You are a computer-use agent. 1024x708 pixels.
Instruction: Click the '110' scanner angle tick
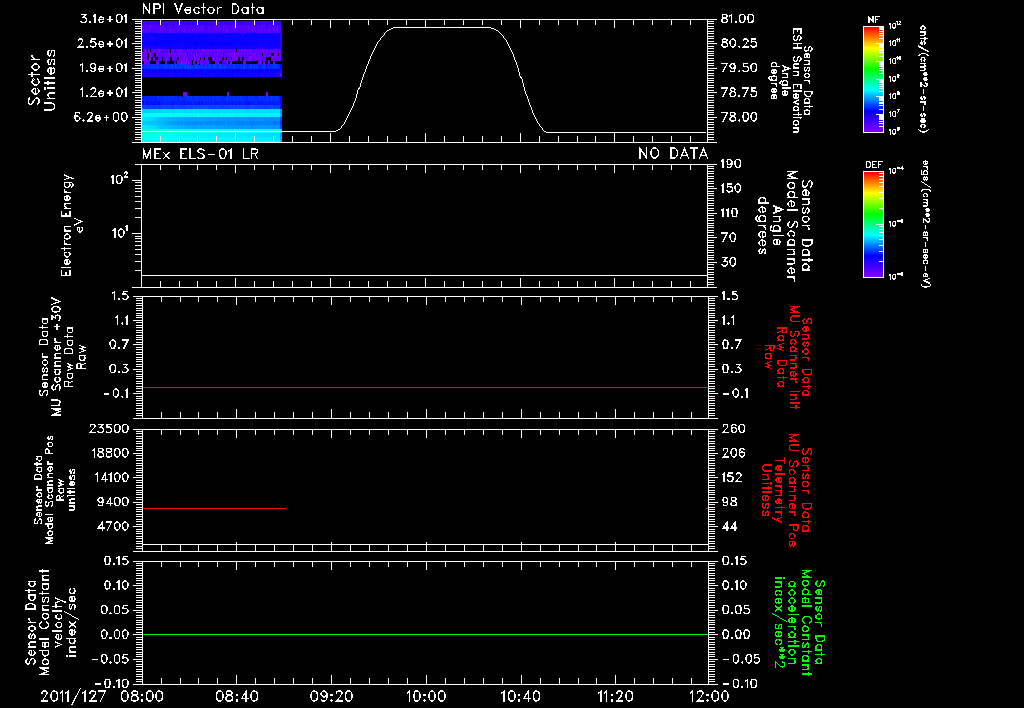pyautogui.click(x=731, y=213)
